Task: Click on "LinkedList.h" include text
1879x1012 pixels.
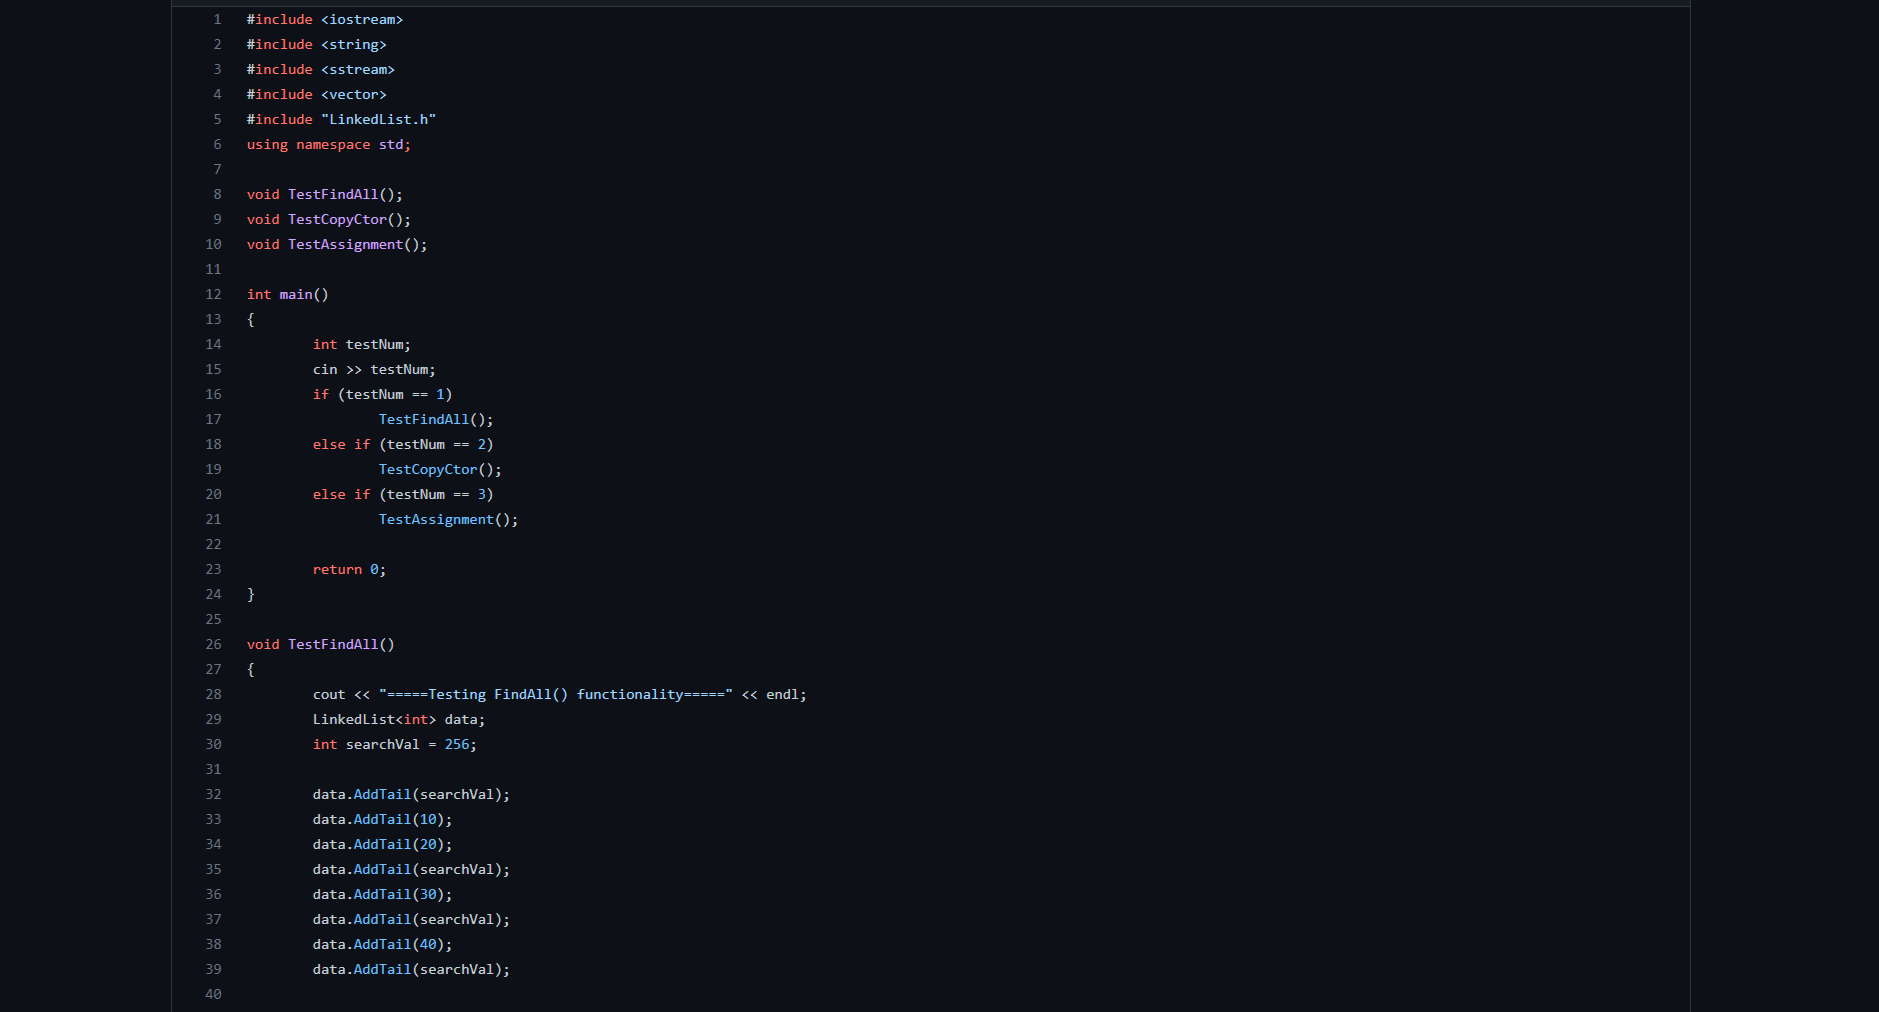Action: [x=379, y=119]
